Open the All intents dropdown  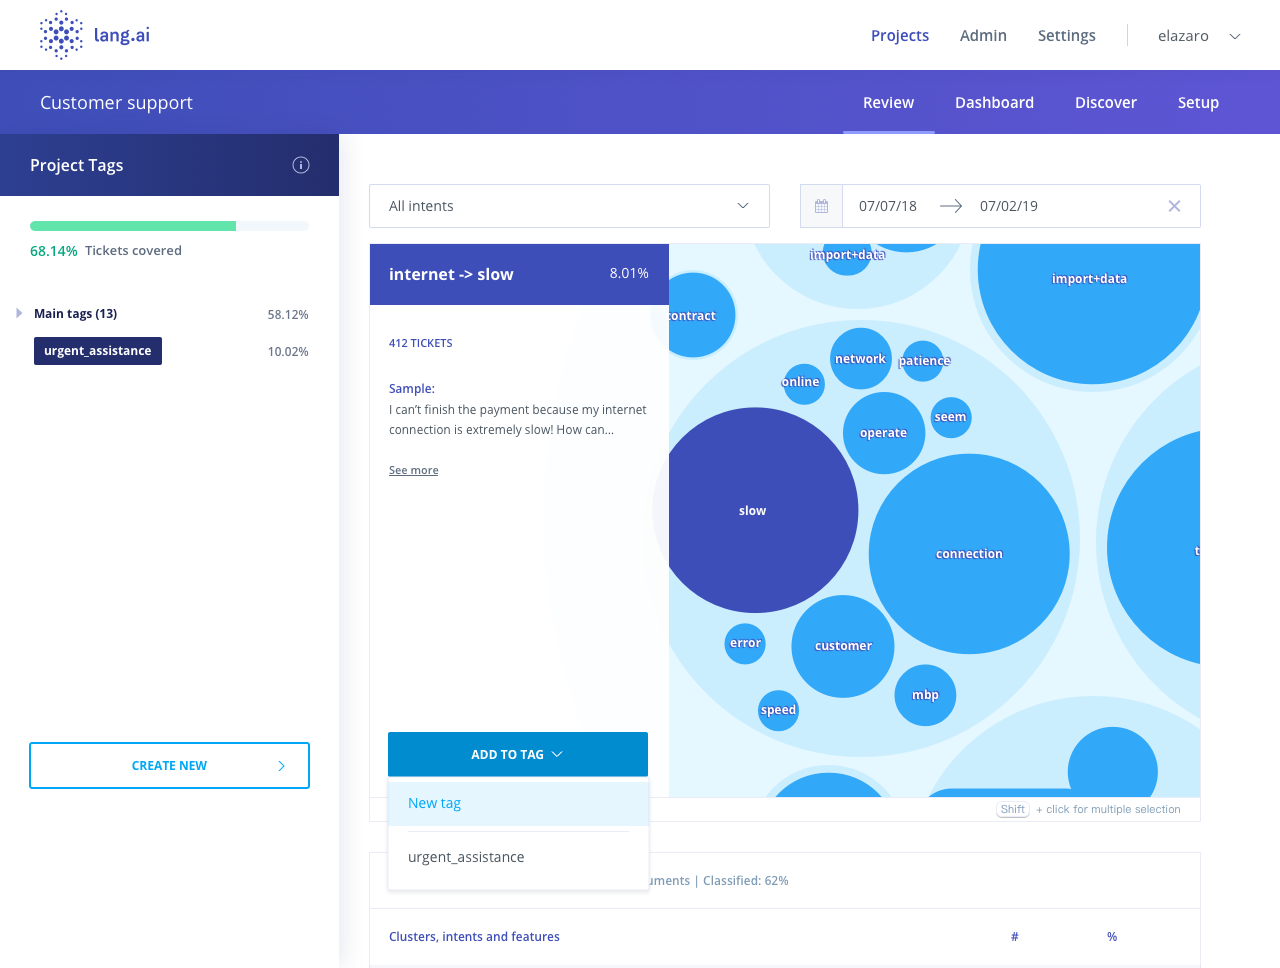coord(569,206)
